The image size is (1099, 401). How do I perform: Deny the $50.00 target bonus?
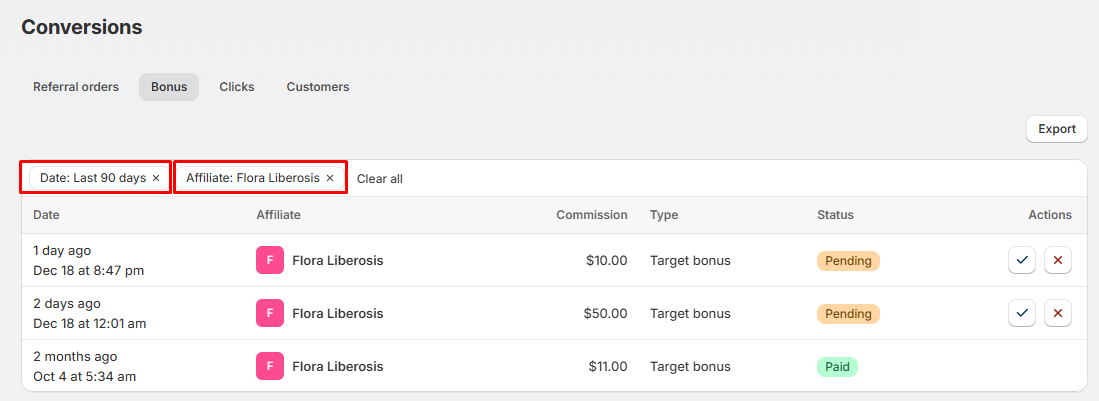[x=1058, y=314]
